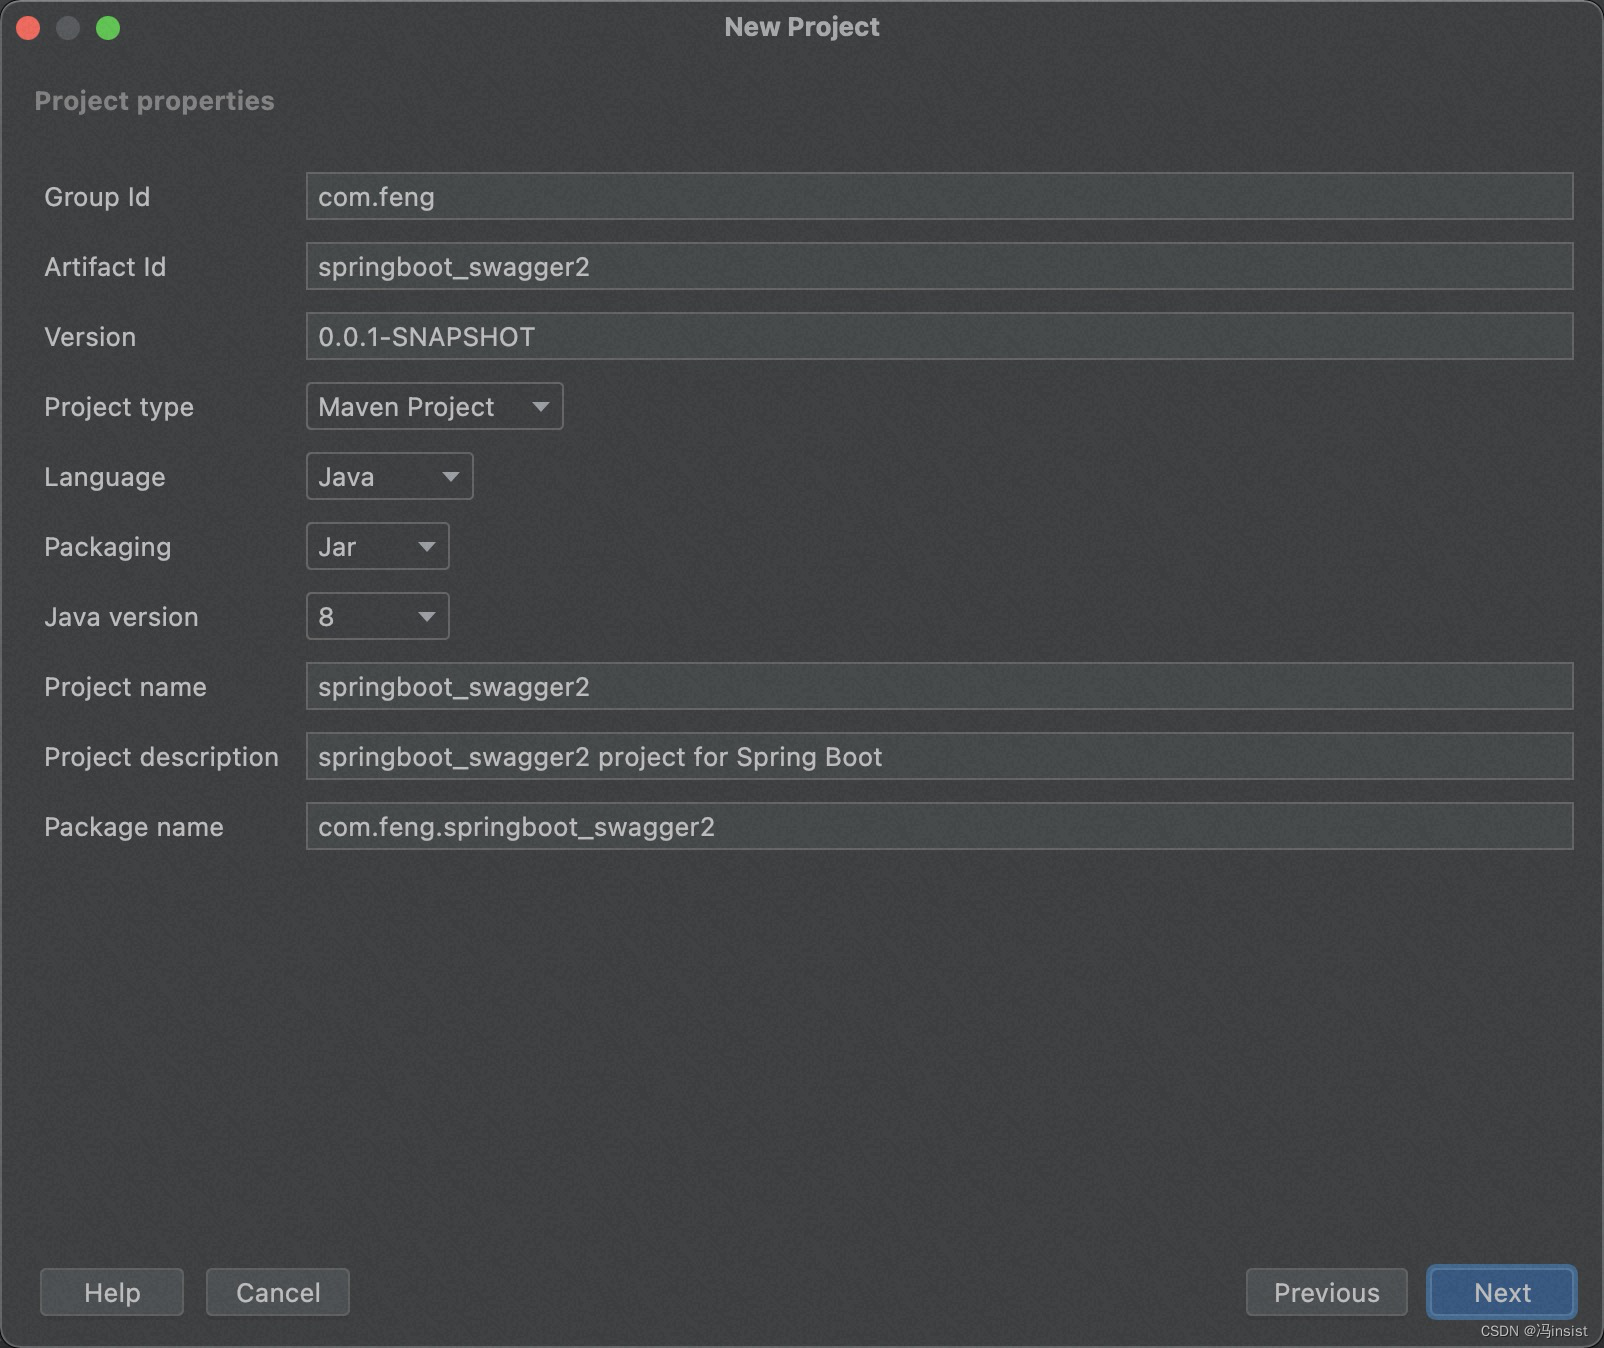This screenshot has width=1604, height=1348.
Task: Focus the Package name text field
Action: (x=939, y=826)
